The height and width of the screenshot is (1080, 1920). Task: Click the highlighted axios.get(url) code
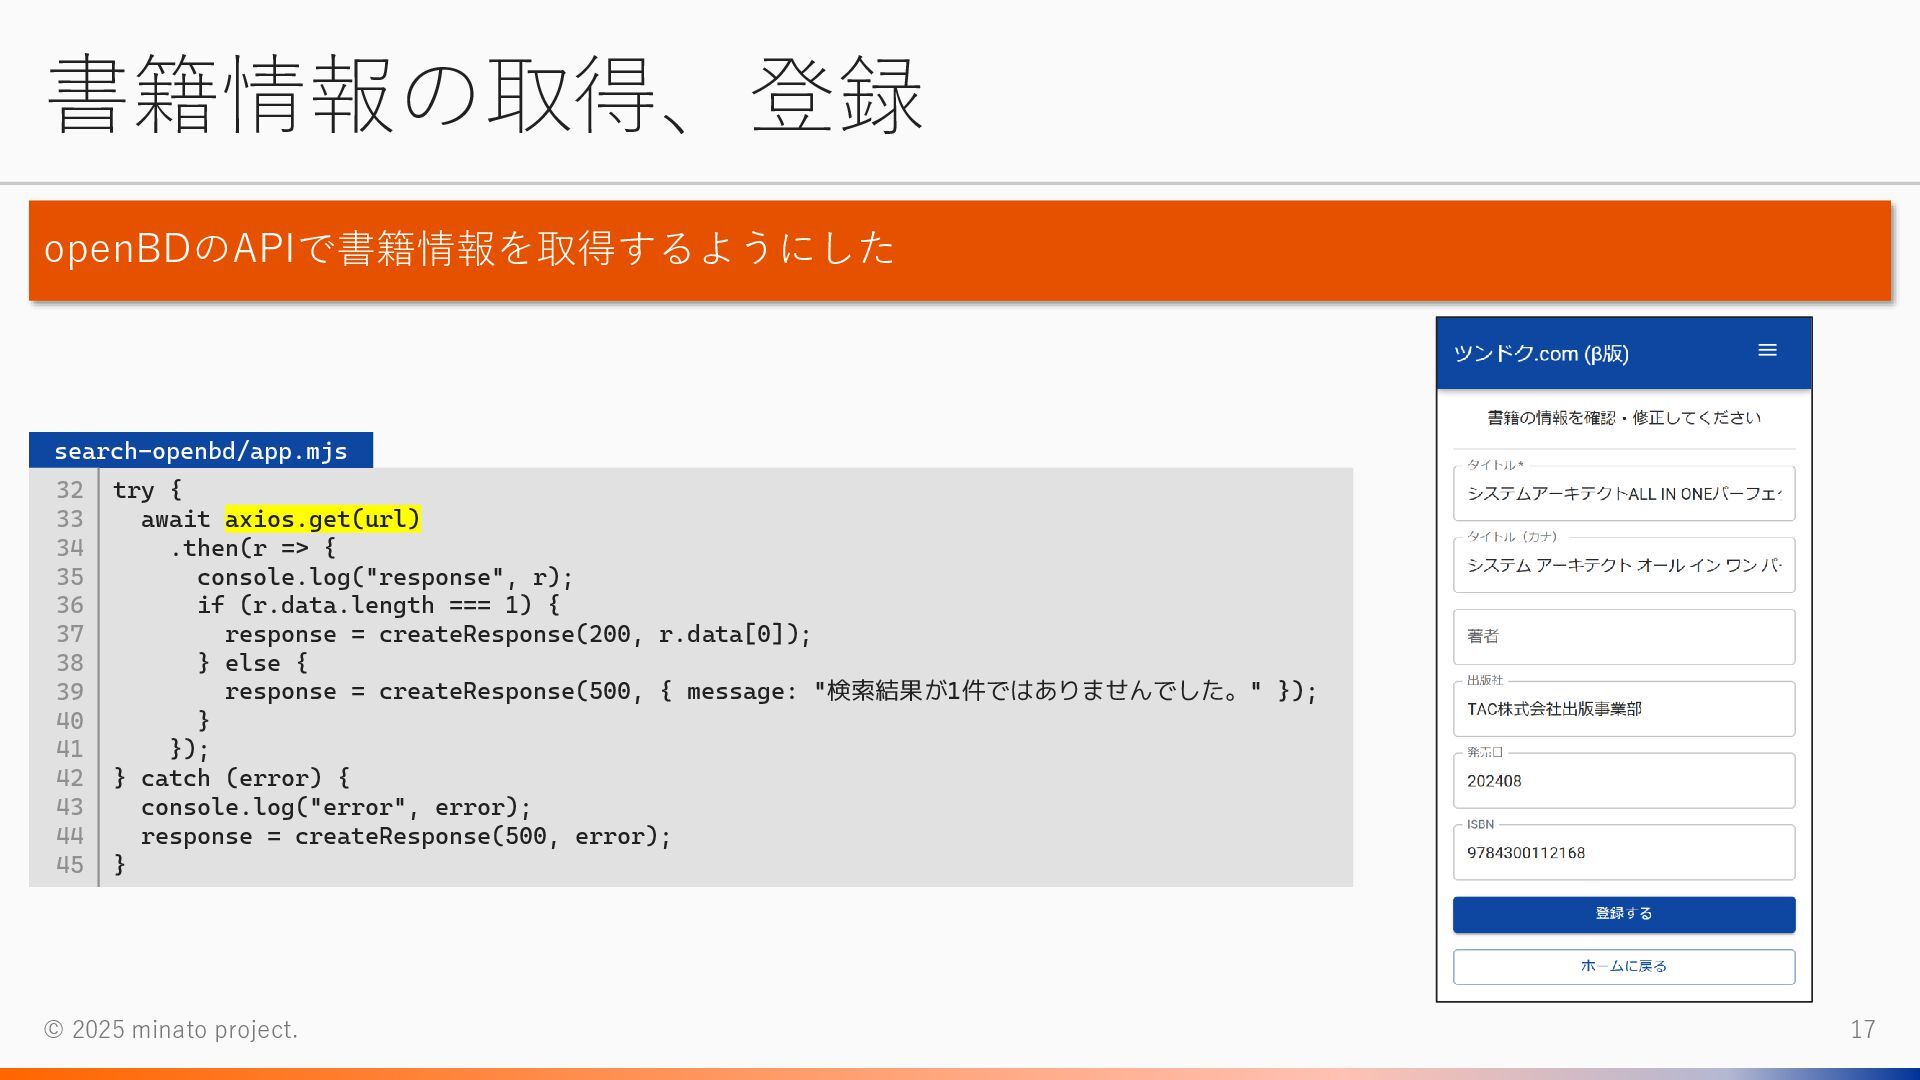322,519
